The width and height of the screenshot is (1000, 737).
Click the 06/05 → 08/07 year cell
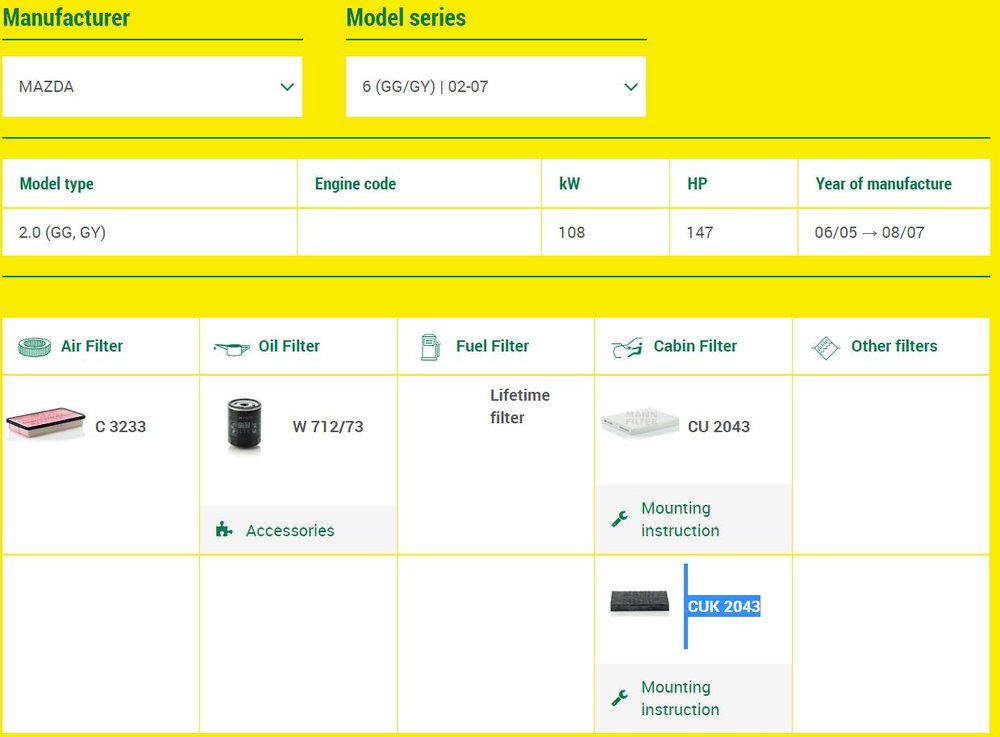894,232
